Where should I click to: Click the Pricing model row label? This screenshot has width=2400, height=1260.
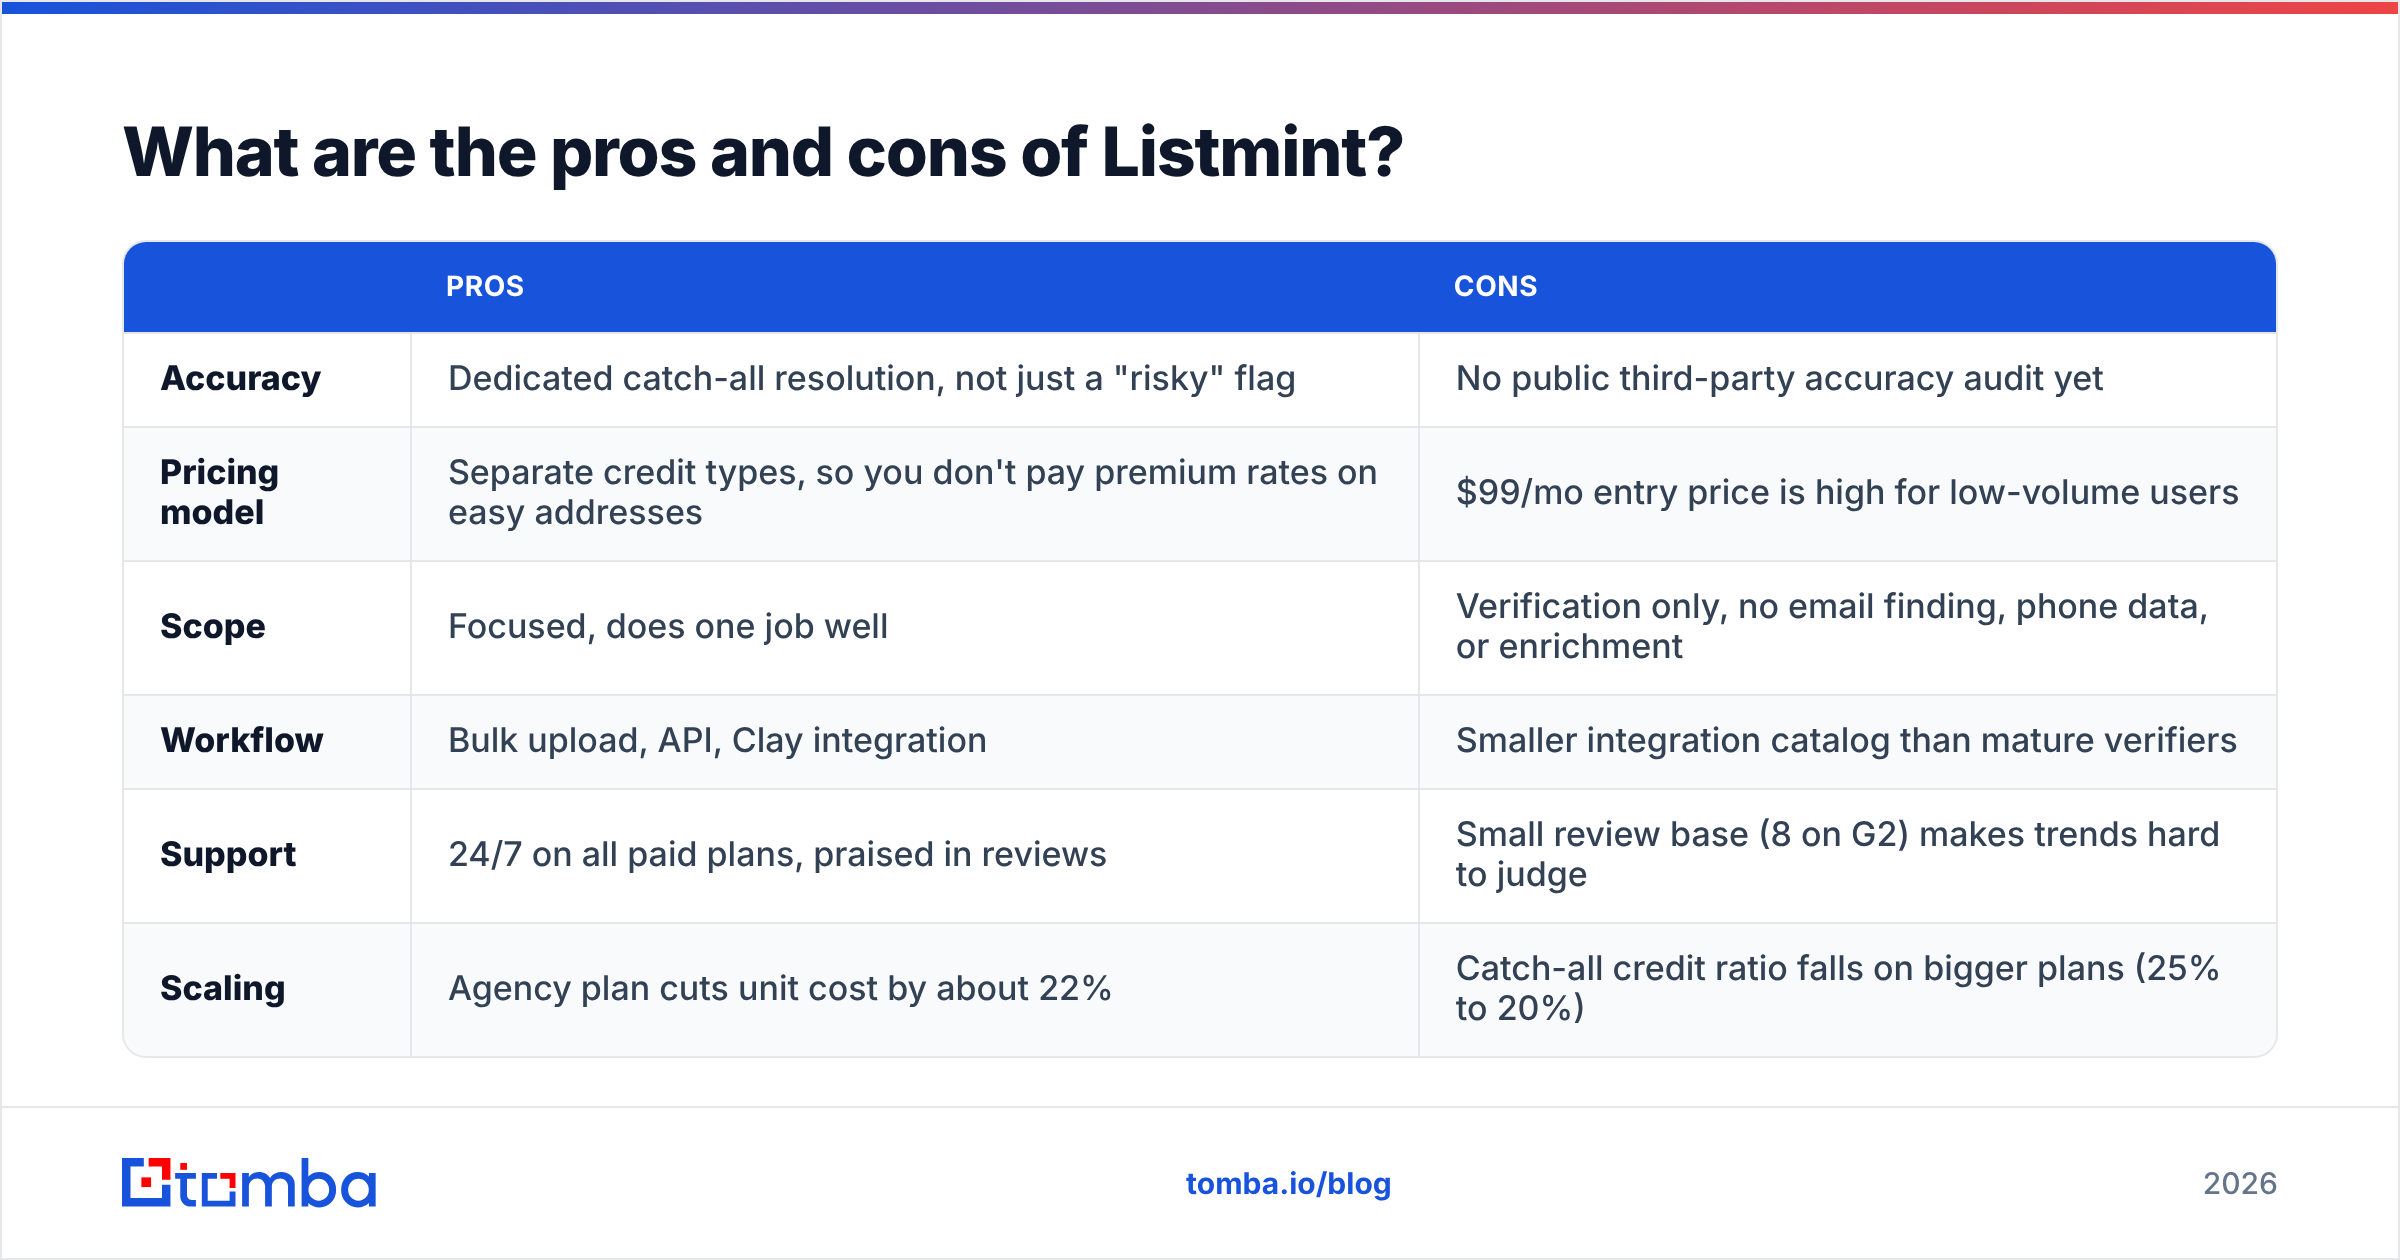coord(220,492)
